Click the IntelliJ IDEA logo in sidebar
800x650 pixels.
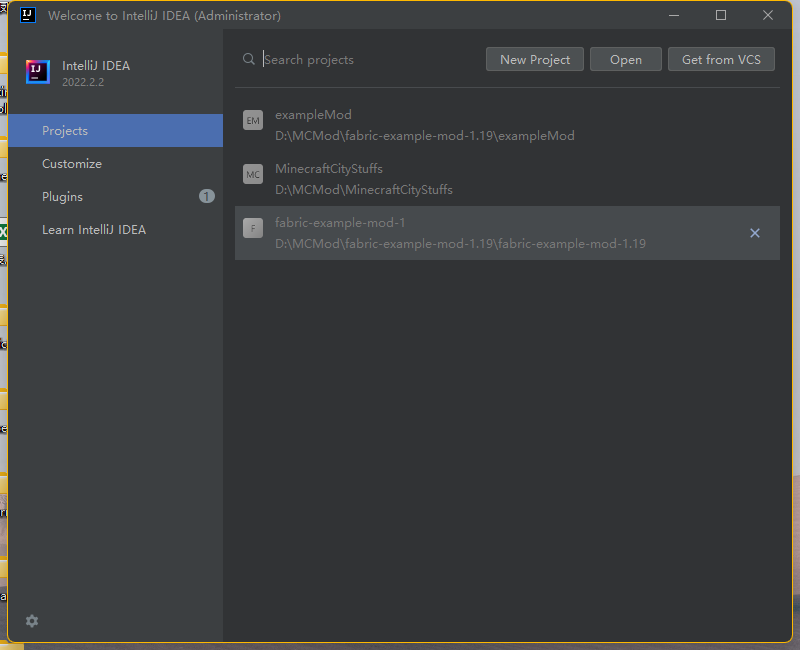pyautogui.click(x=38, y=71)
